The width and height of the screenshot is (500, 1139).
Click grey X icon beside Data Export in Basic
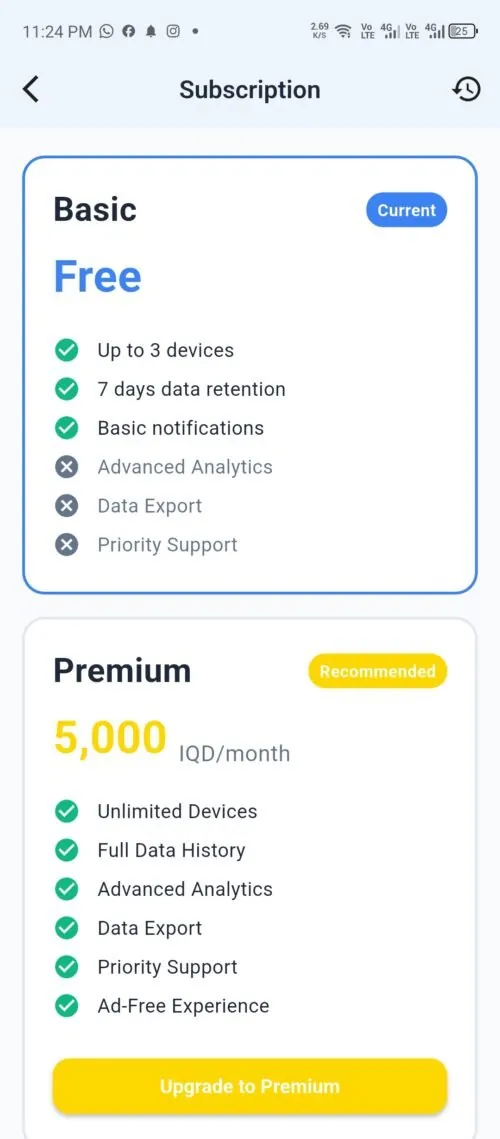[x=66, y=506]
